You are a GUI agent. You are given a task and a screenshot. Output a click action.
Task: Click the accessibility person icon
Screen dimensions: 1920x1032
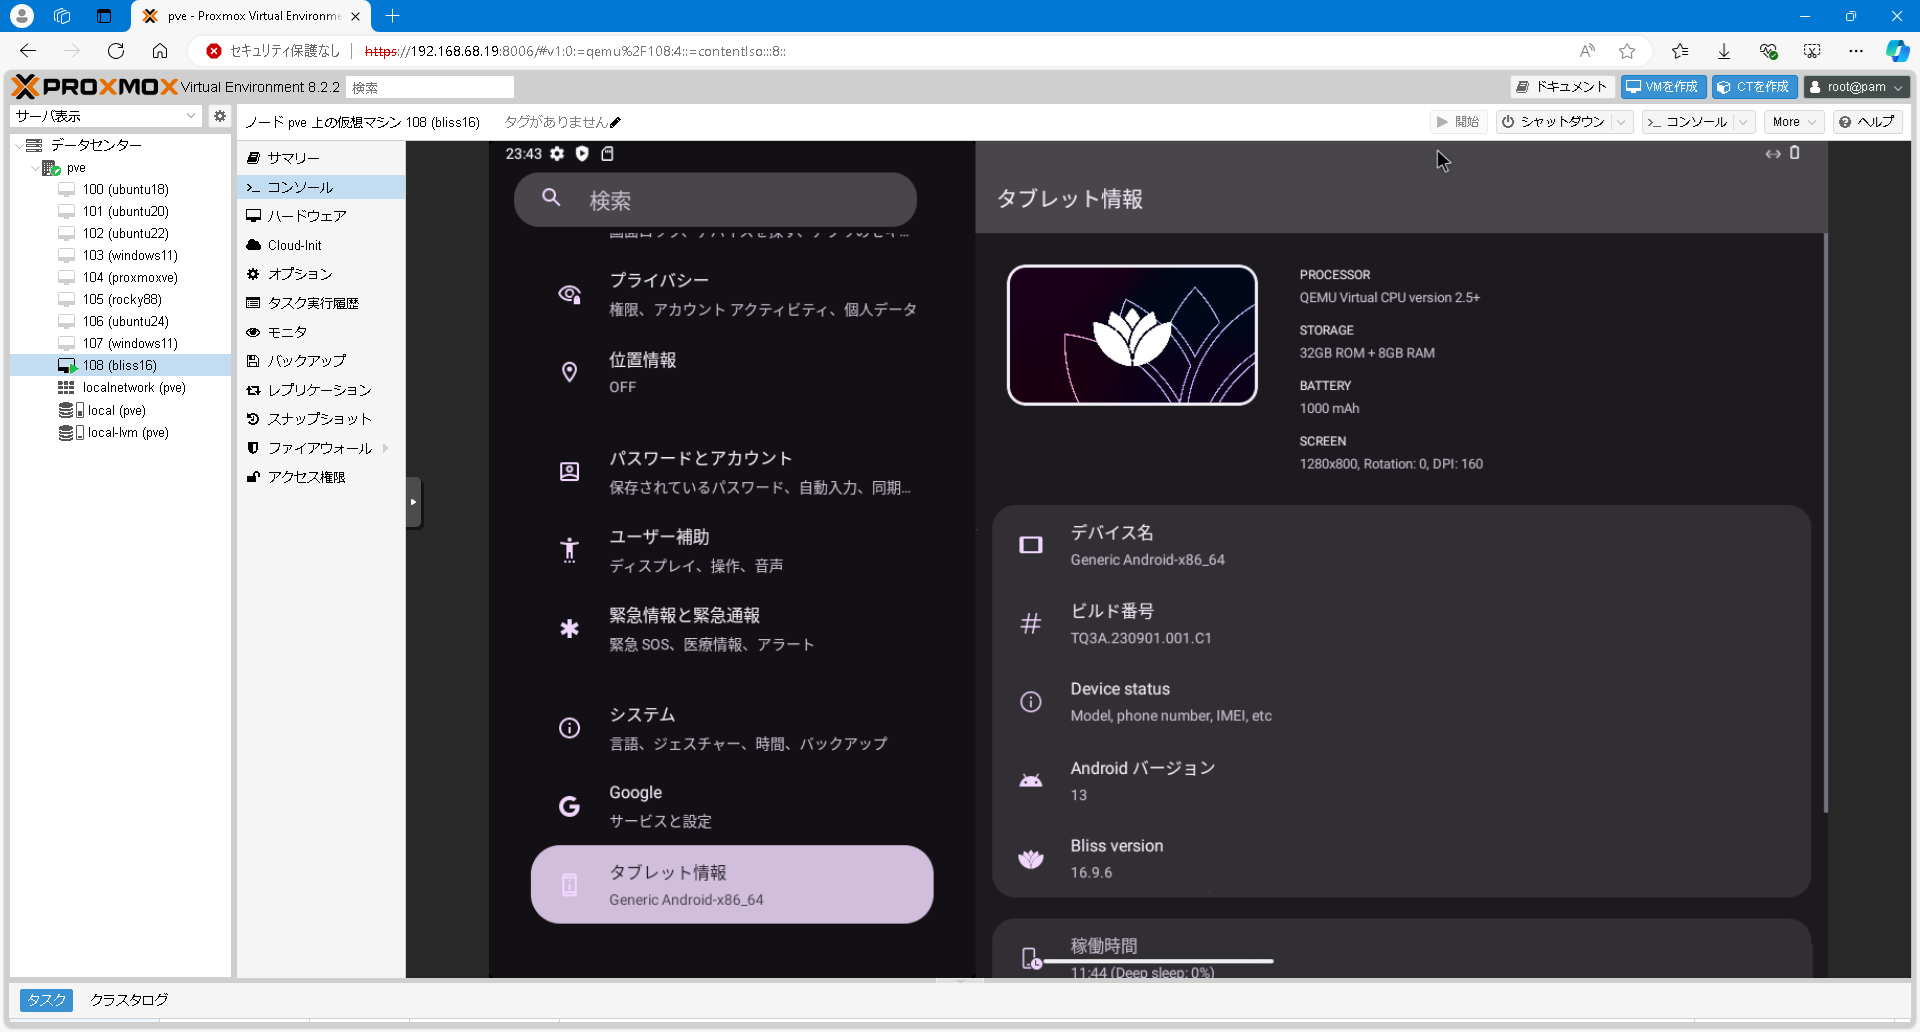569,550
